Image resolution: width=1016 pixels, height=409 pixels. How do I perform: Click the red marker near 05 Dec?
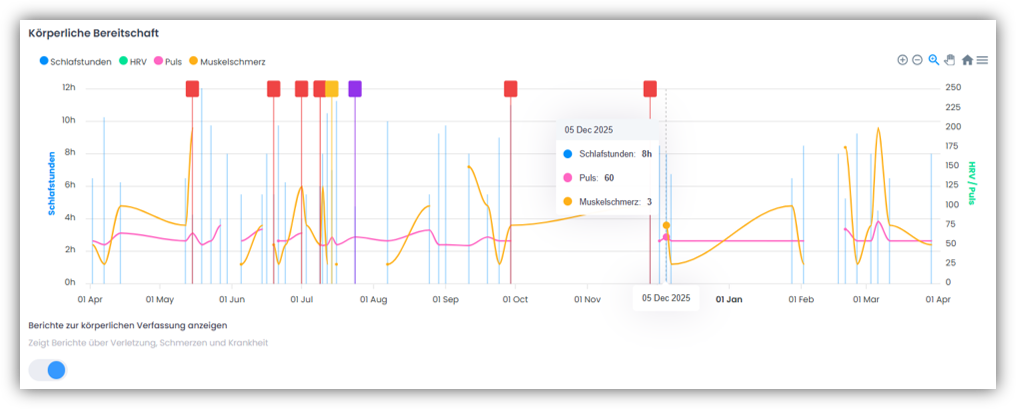click(650, 88)
